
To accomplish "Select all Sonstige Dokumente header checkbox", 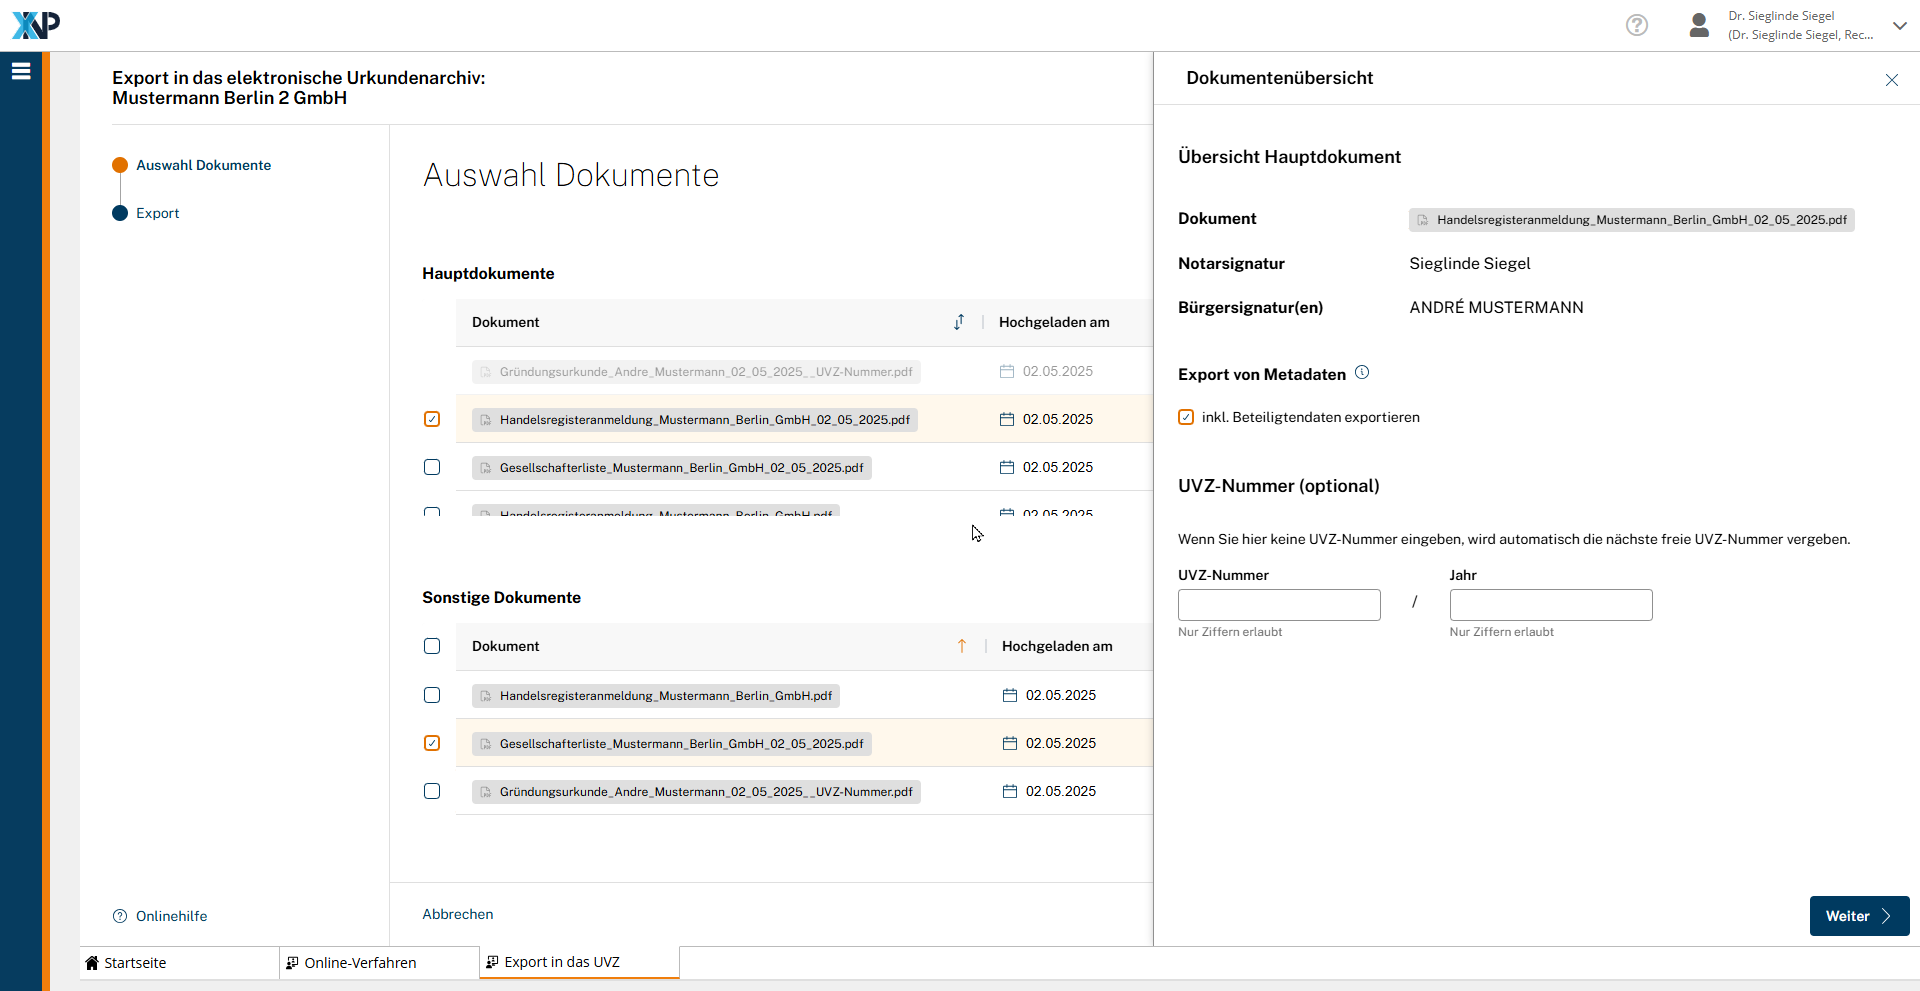I will [432, 646].
